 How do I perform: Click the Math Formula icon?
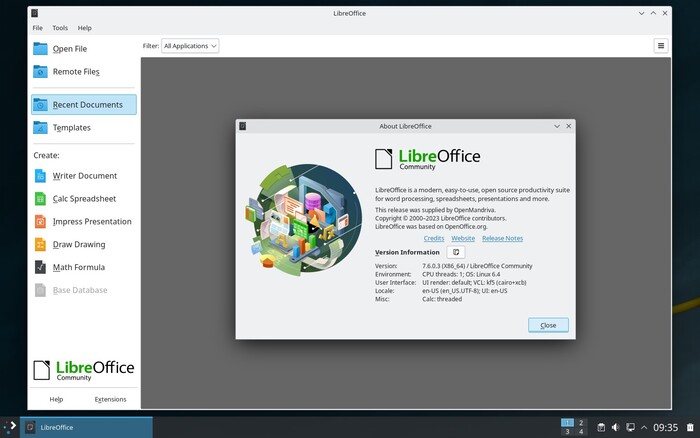pos(40,267)
